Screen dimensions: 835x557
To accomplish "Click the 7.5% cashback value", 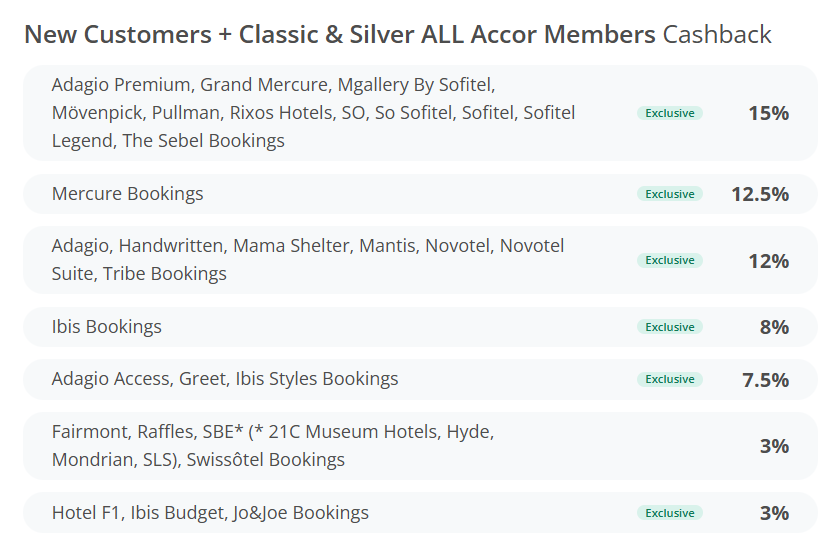I will click(x=765, y=379).
